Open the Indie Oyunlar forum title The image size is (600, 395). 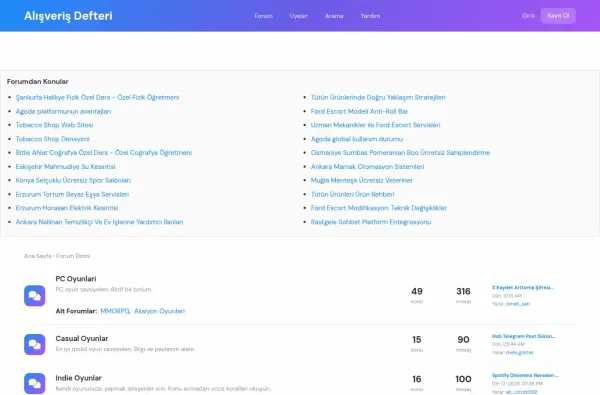coord(78,378)
